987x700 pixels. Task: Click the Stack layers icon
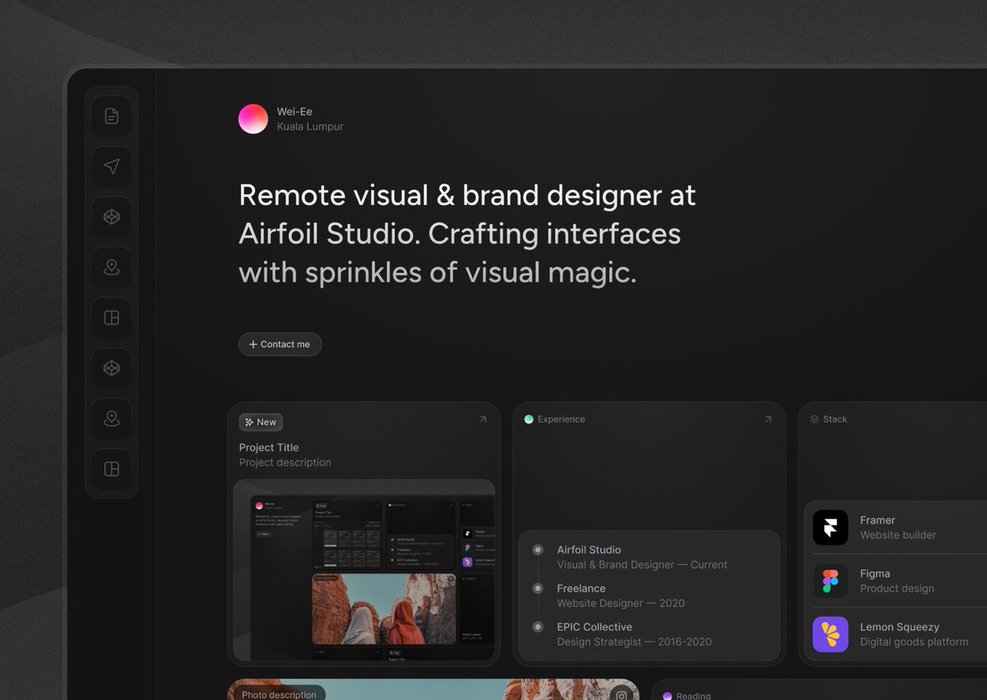(814, 419)
